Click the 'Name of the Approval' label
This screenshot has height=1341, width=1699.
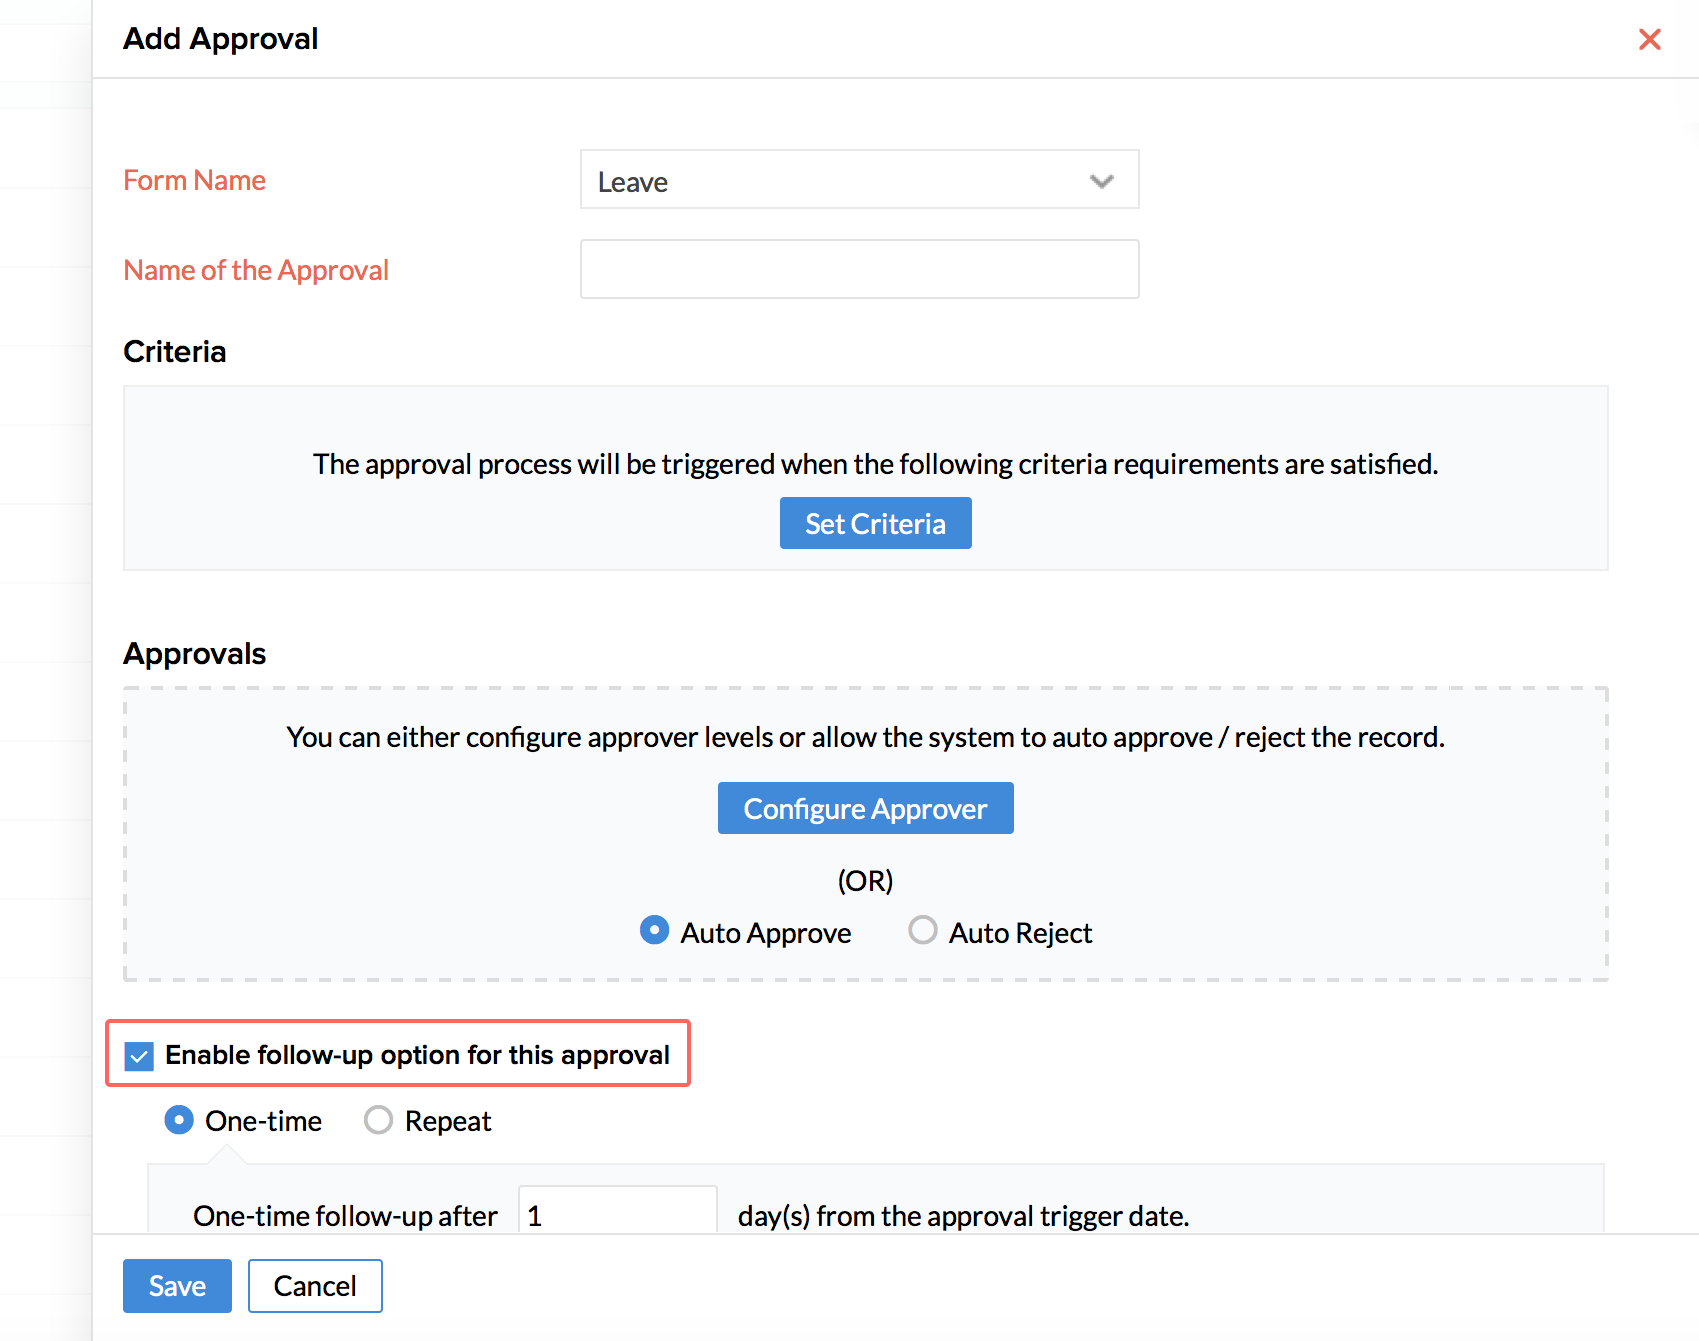[x=255, y=270]
